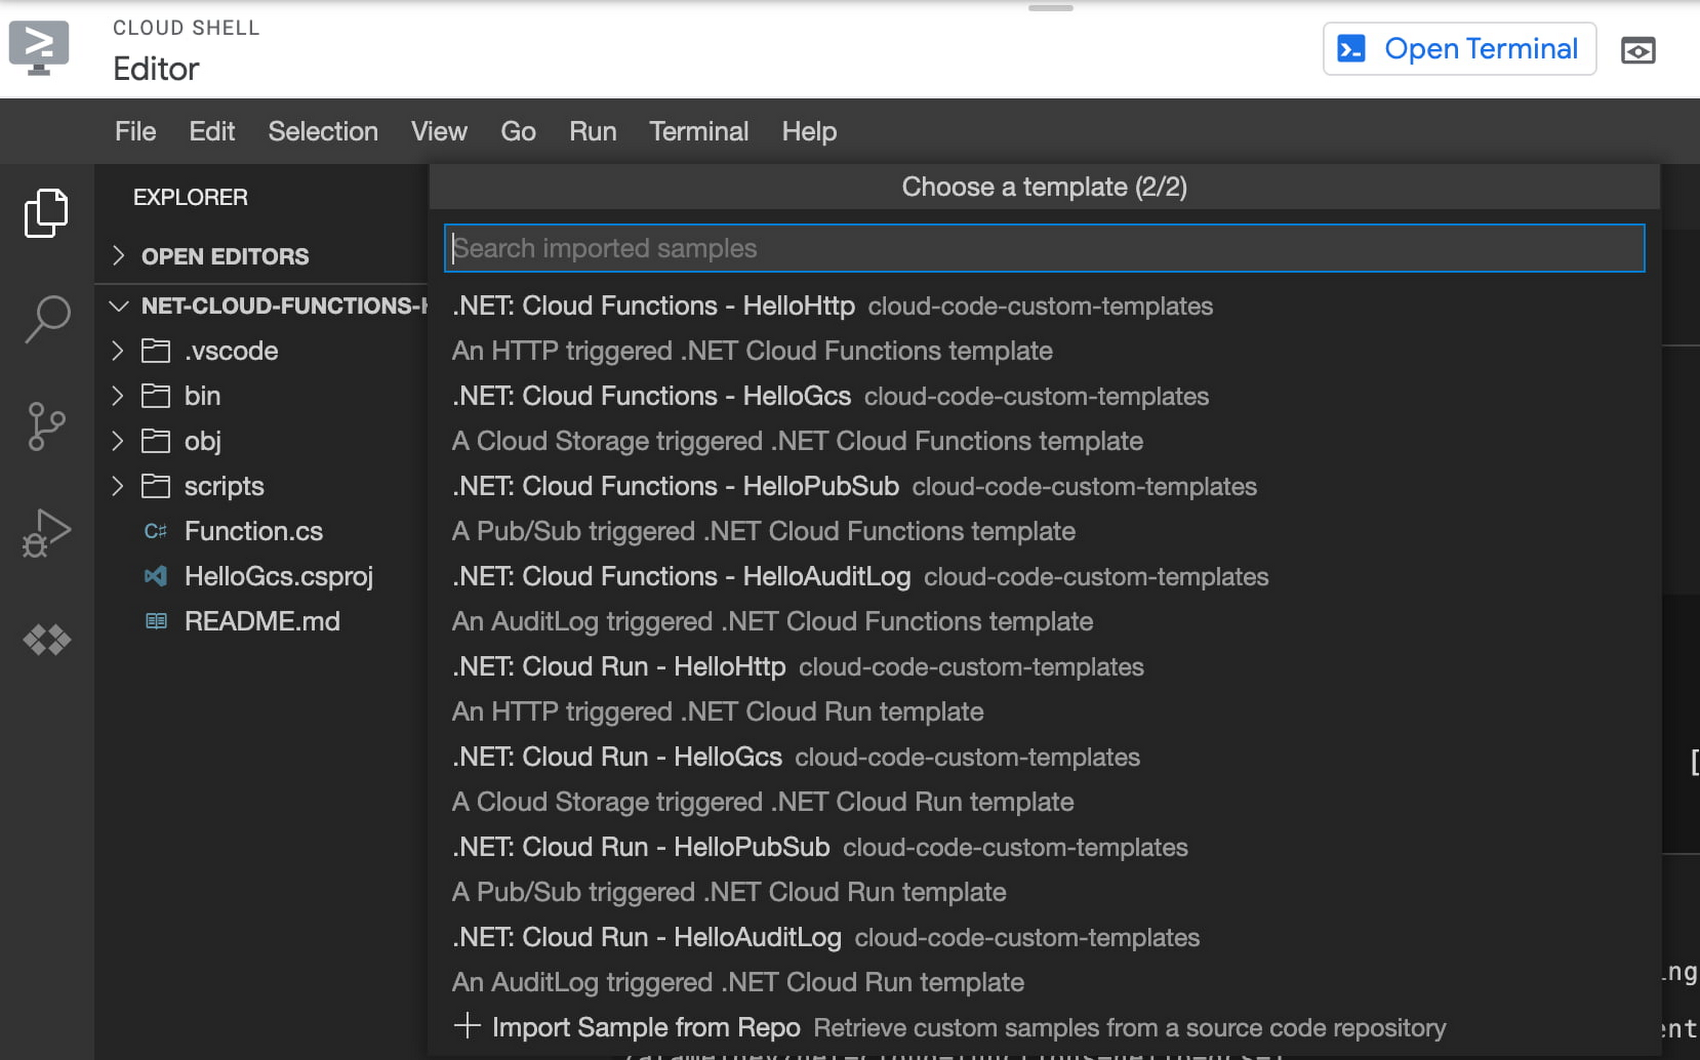
Task: Open the Edit menu
Action: [212, 131]
